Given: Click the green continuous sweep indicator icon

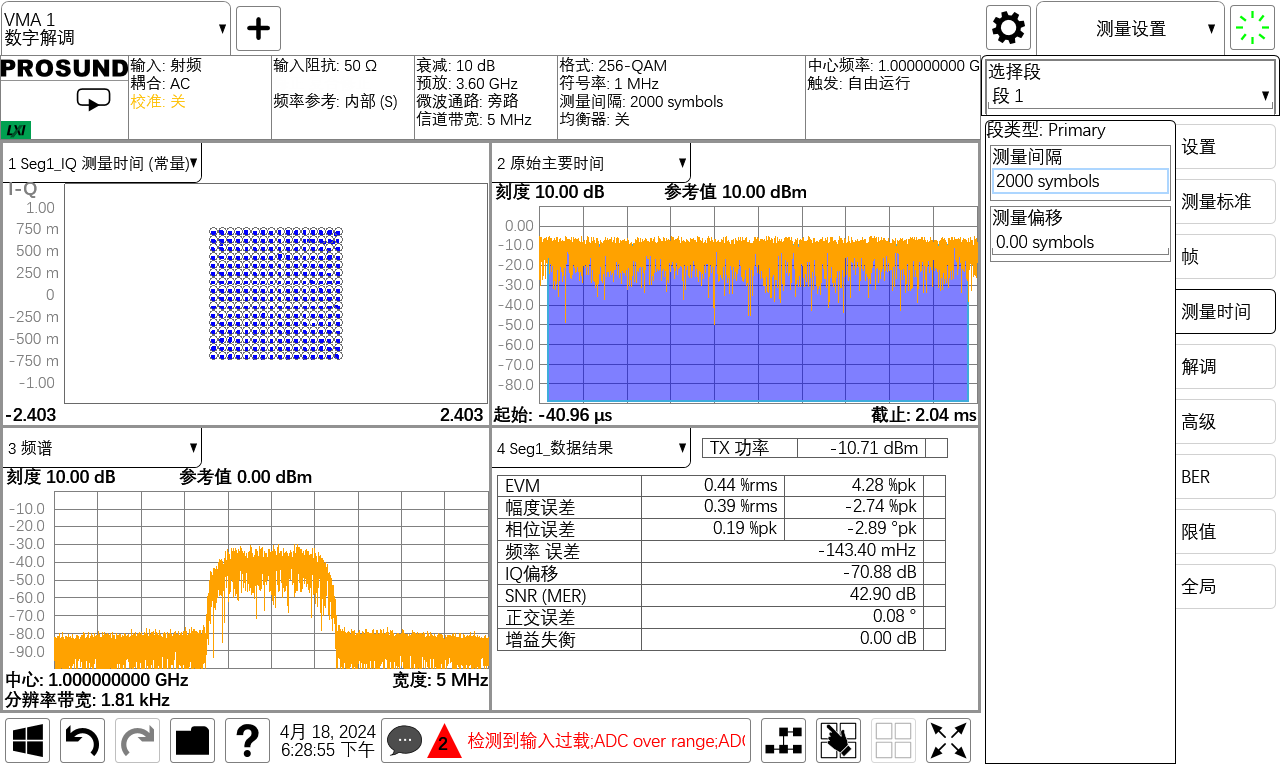Looking at the screenshot, I should [1253, 28].
